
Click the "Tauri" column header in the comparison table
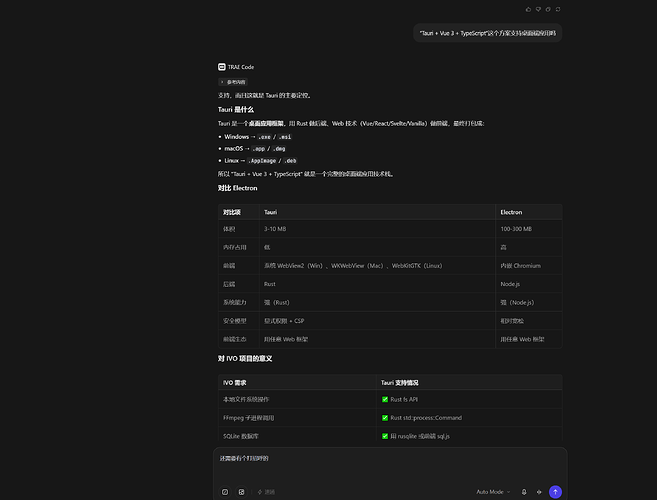(377, 212)
